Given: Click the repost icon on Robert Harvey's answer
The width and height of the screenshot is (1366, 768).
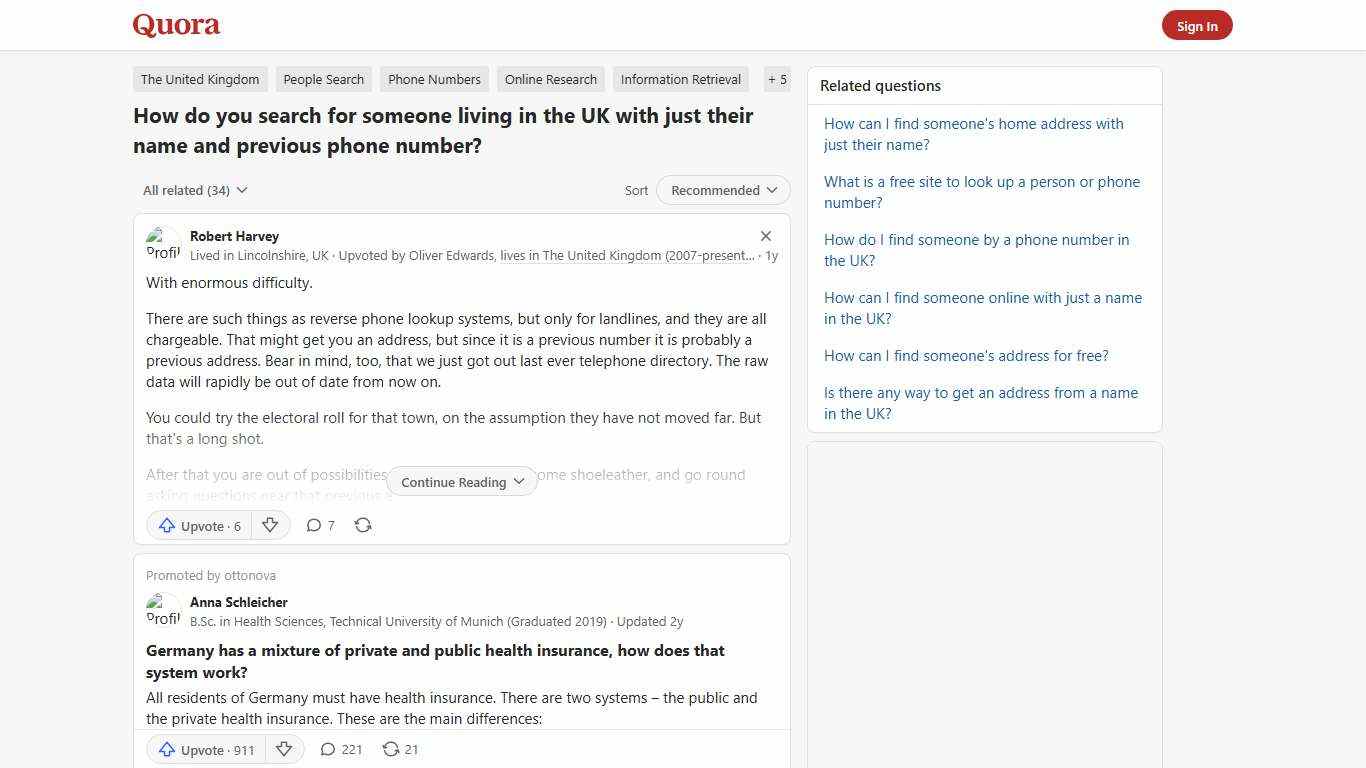Looking at the screenshot, I should click(x=363, y=524).
